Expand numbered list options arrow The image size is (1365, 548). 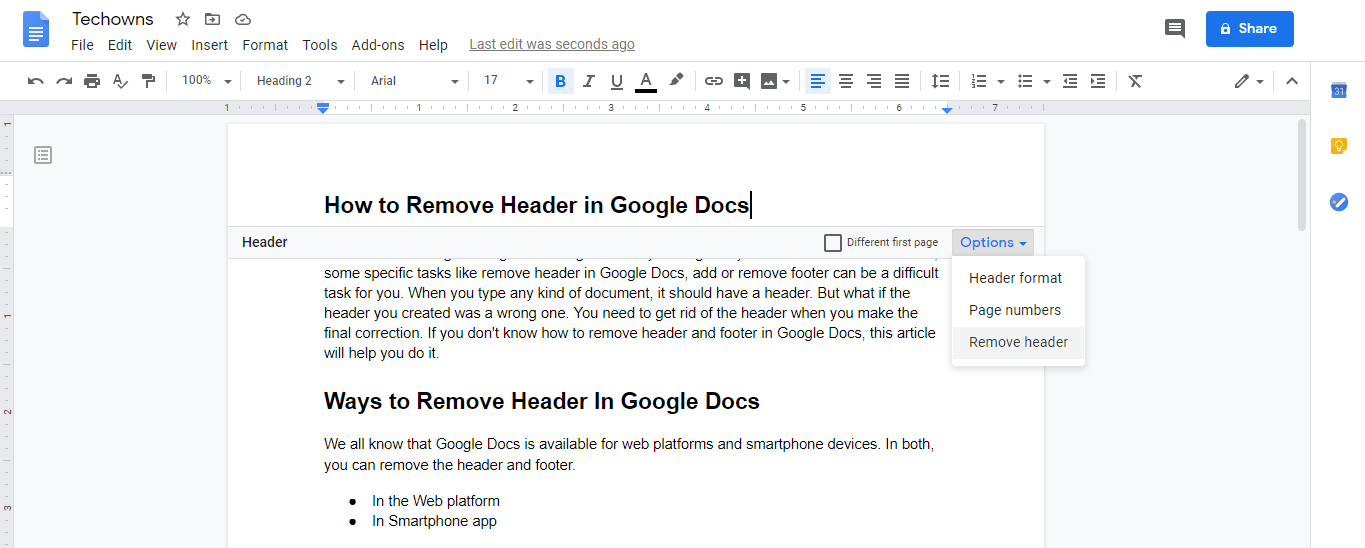click(x=1001, y=82)
